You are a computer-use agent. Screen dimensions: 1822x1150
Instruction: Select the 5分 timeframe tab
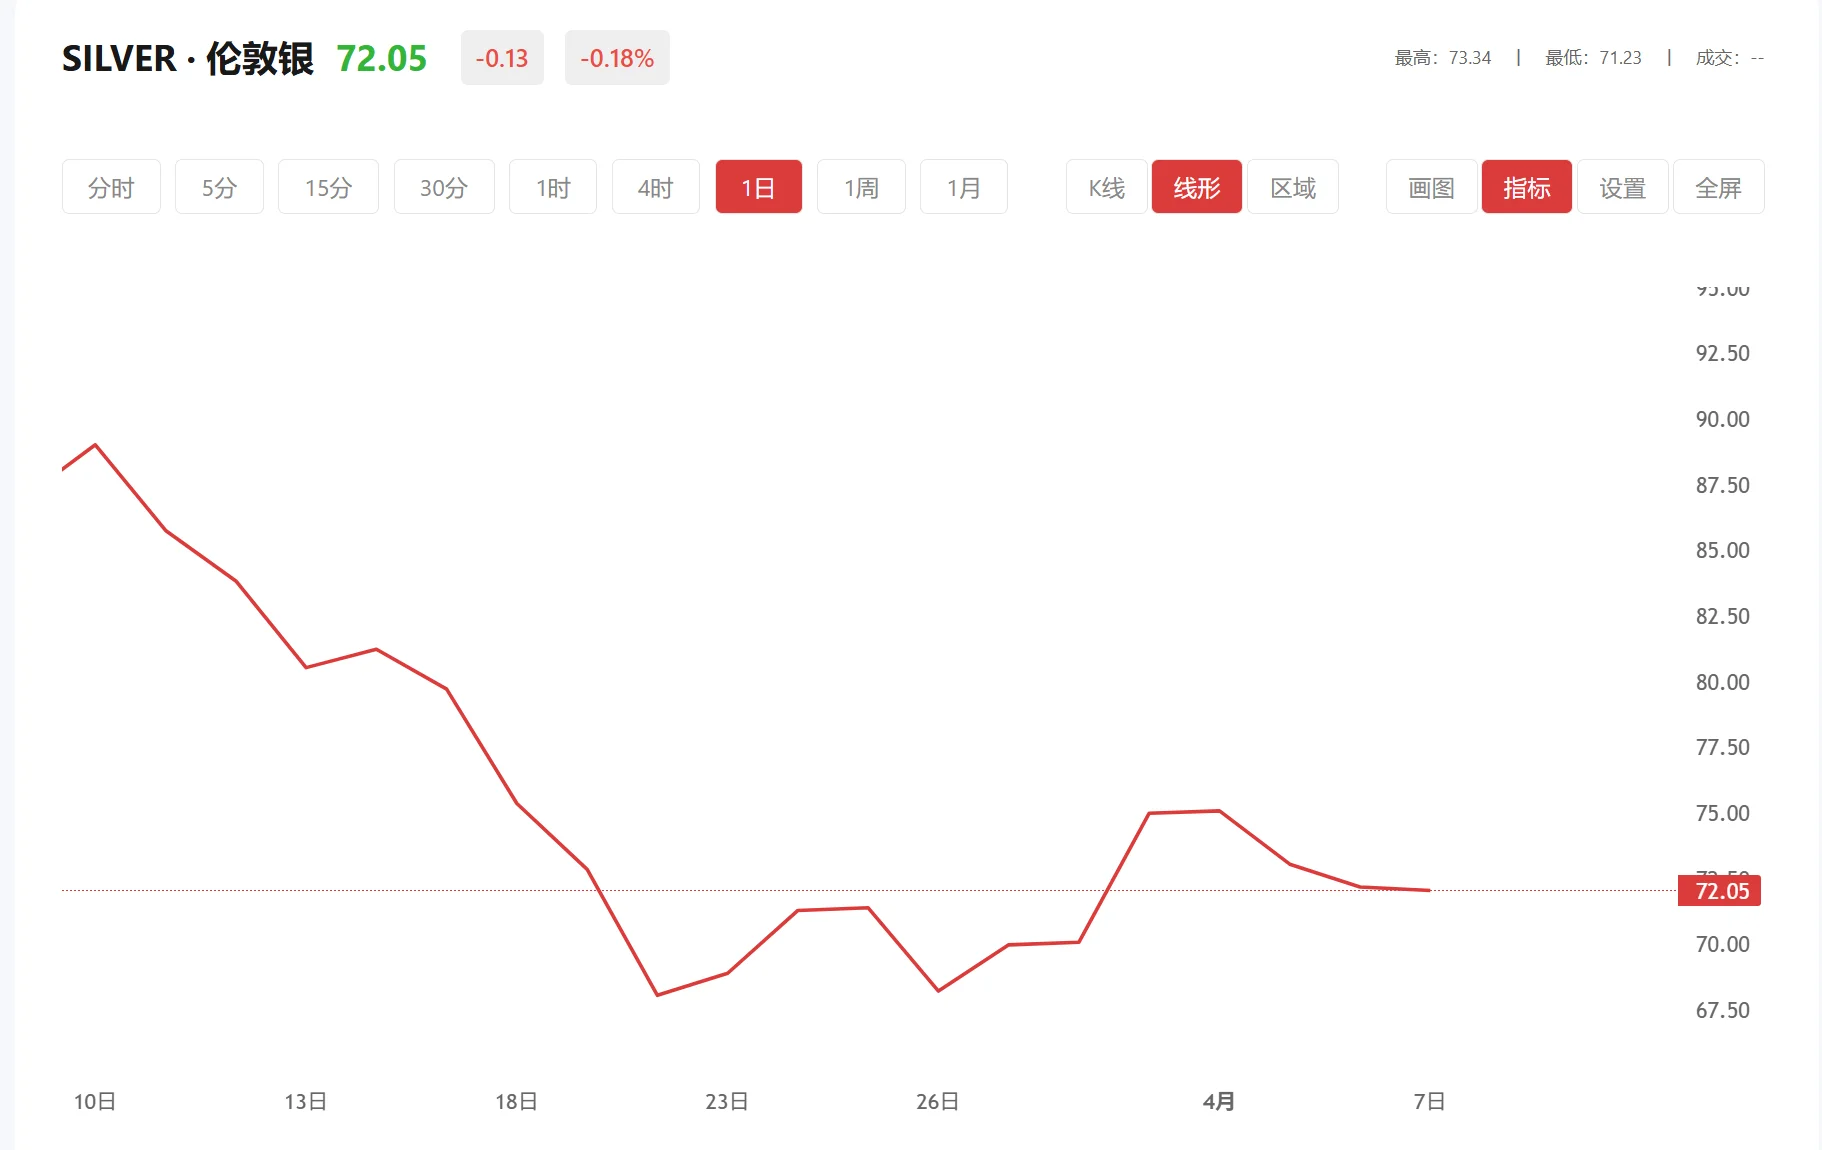tap(218, 186)
